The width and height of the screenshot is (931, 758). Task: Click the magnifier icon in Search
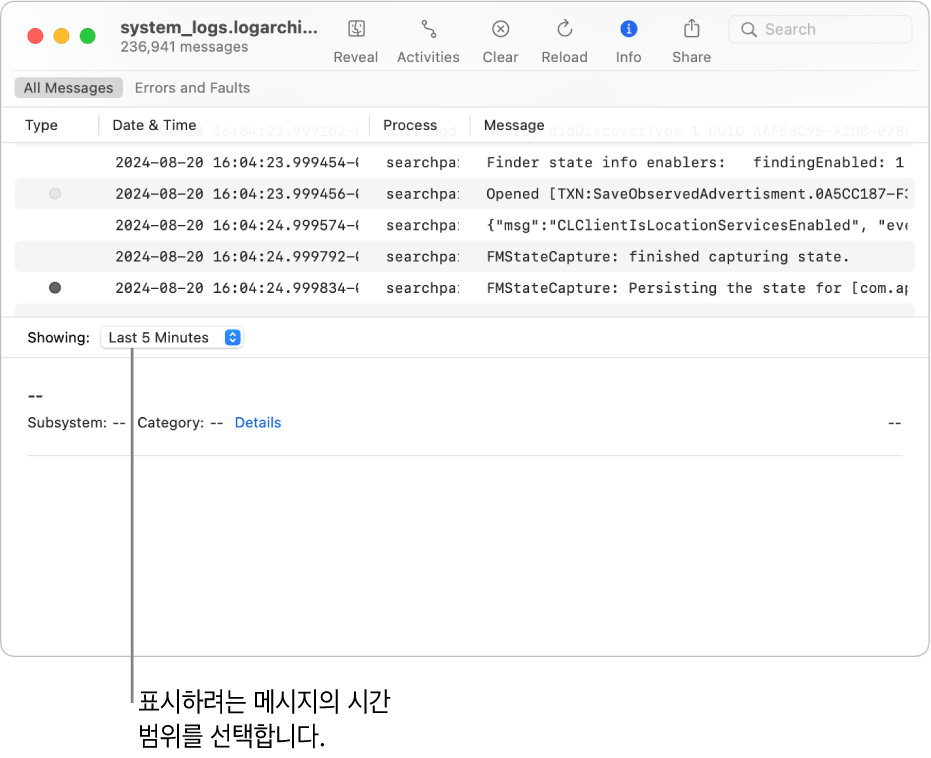[749, 30]
